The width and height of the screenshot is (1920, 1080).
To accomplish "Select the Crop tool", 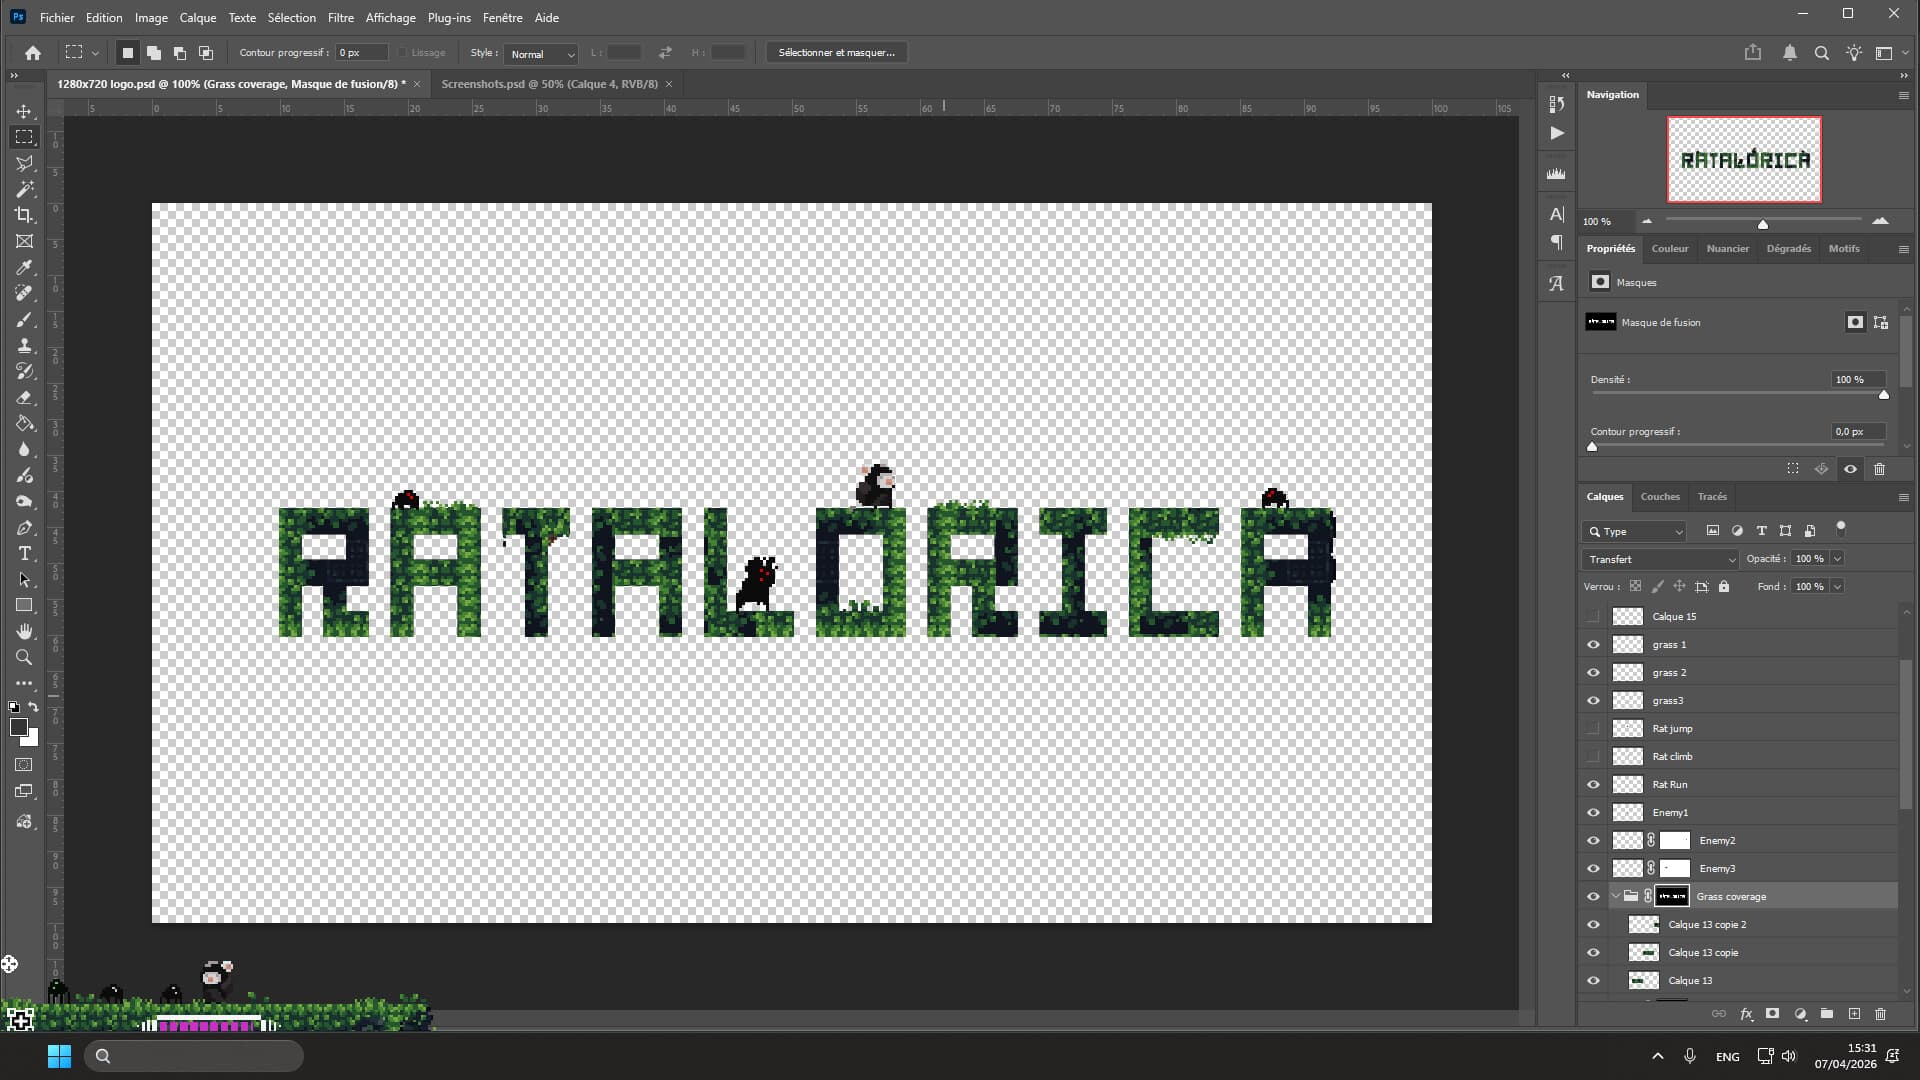I will (x=24, y=215).
